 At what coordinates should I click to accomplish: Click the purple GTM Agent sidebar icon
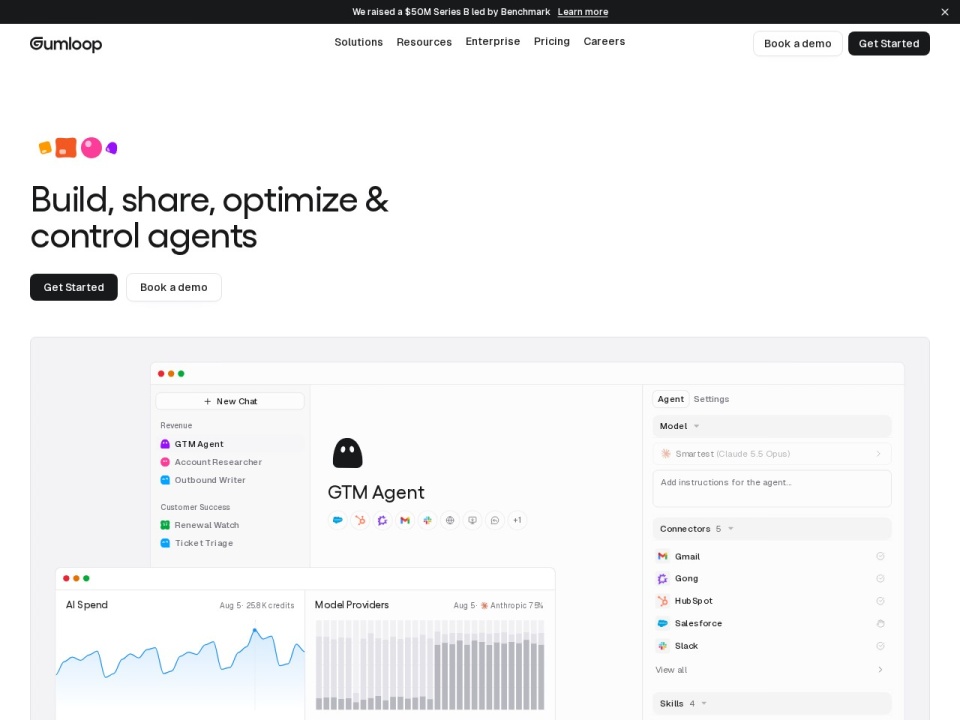(x=165, y=444)
